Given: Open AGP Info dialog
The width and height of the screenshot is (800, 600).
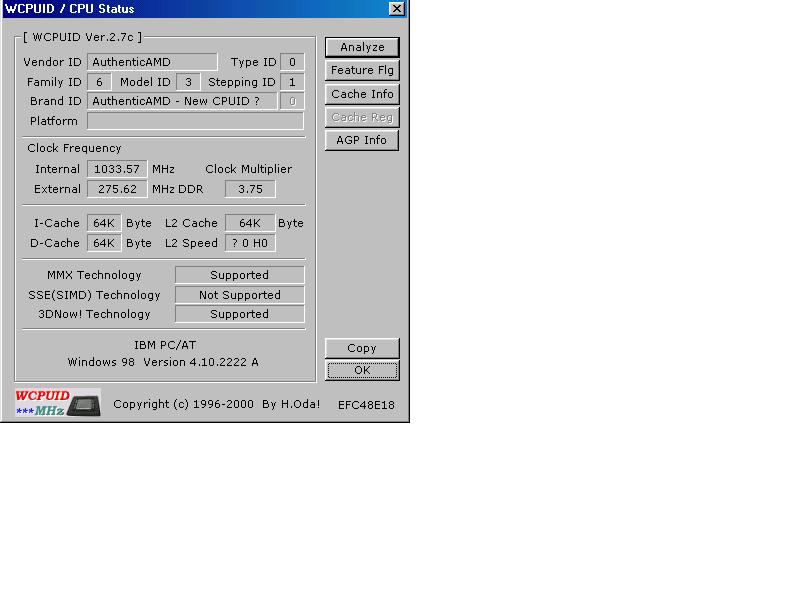Looking at the screenshot, I should (362, 140).
